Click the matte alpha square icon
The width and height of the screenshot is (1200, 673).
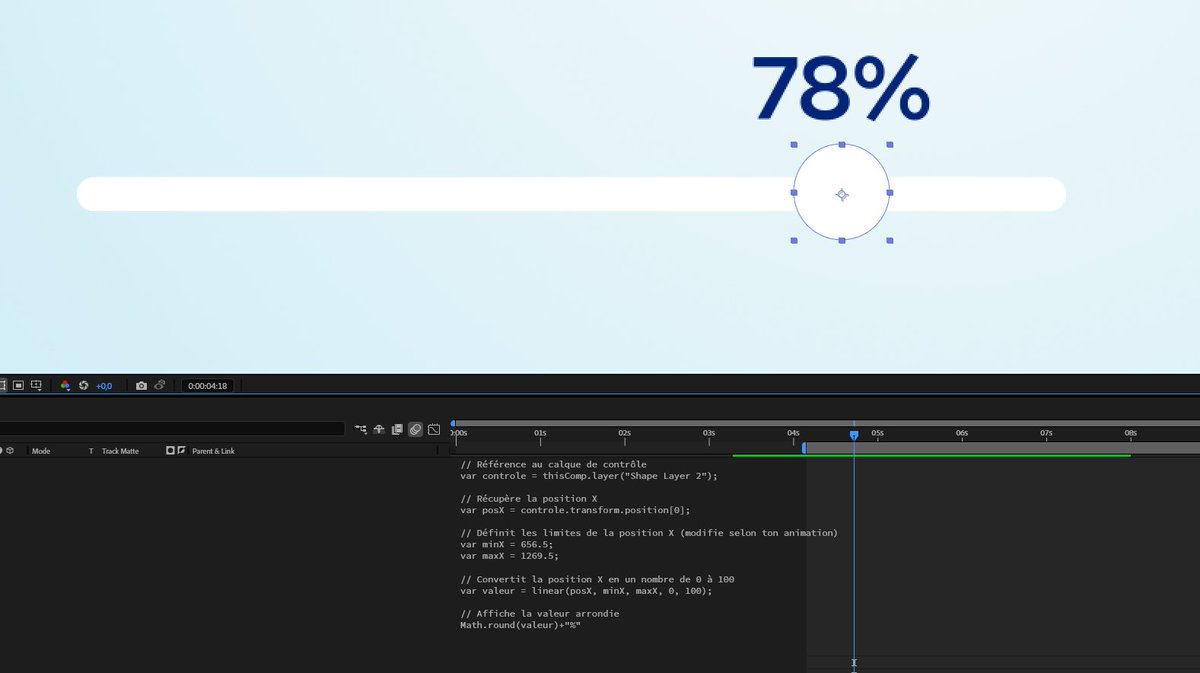pyautogui.click(x=170, y=450)
